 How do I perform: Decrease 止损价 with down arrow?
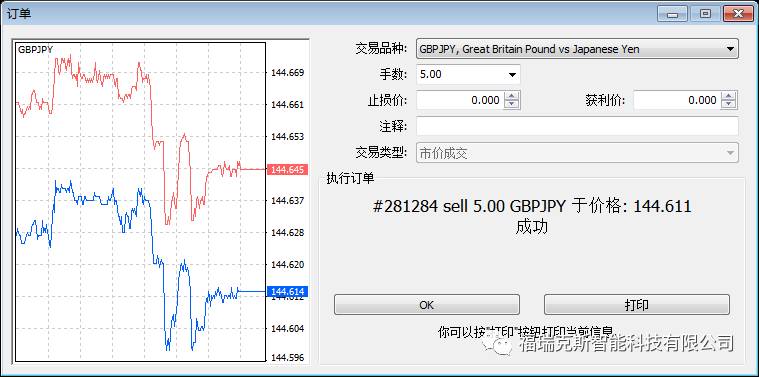pyautogui.click(x=512, y=105)
